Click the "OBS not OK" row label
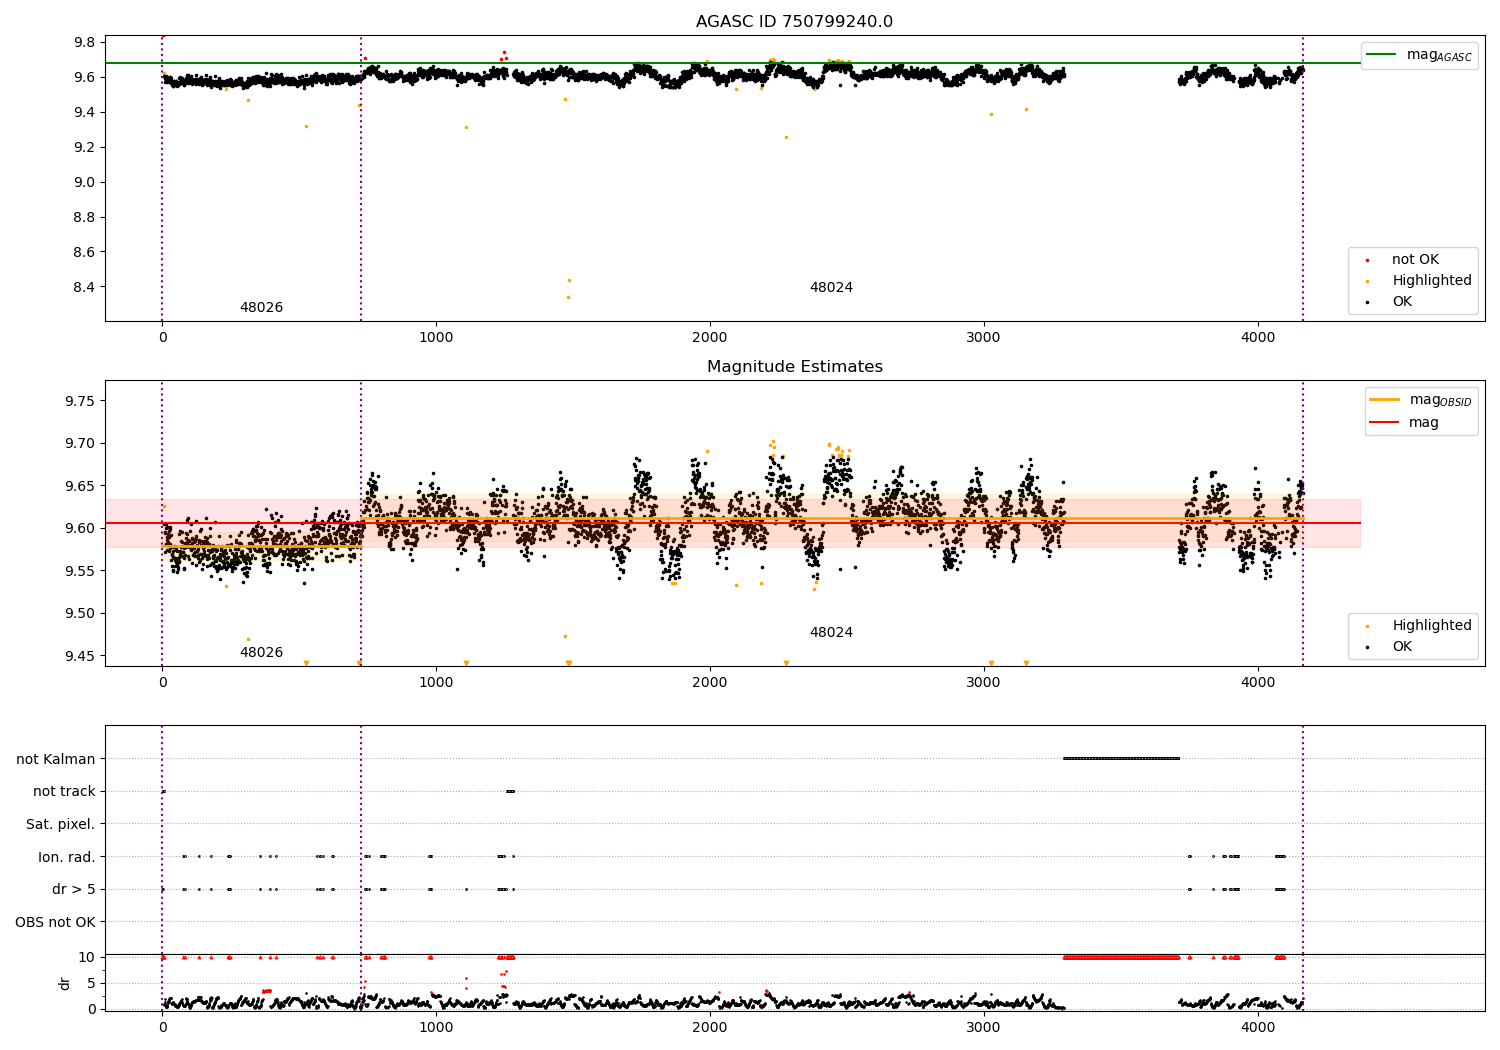This screenshot has height=1050, width=1500. [x=56, y=922]
